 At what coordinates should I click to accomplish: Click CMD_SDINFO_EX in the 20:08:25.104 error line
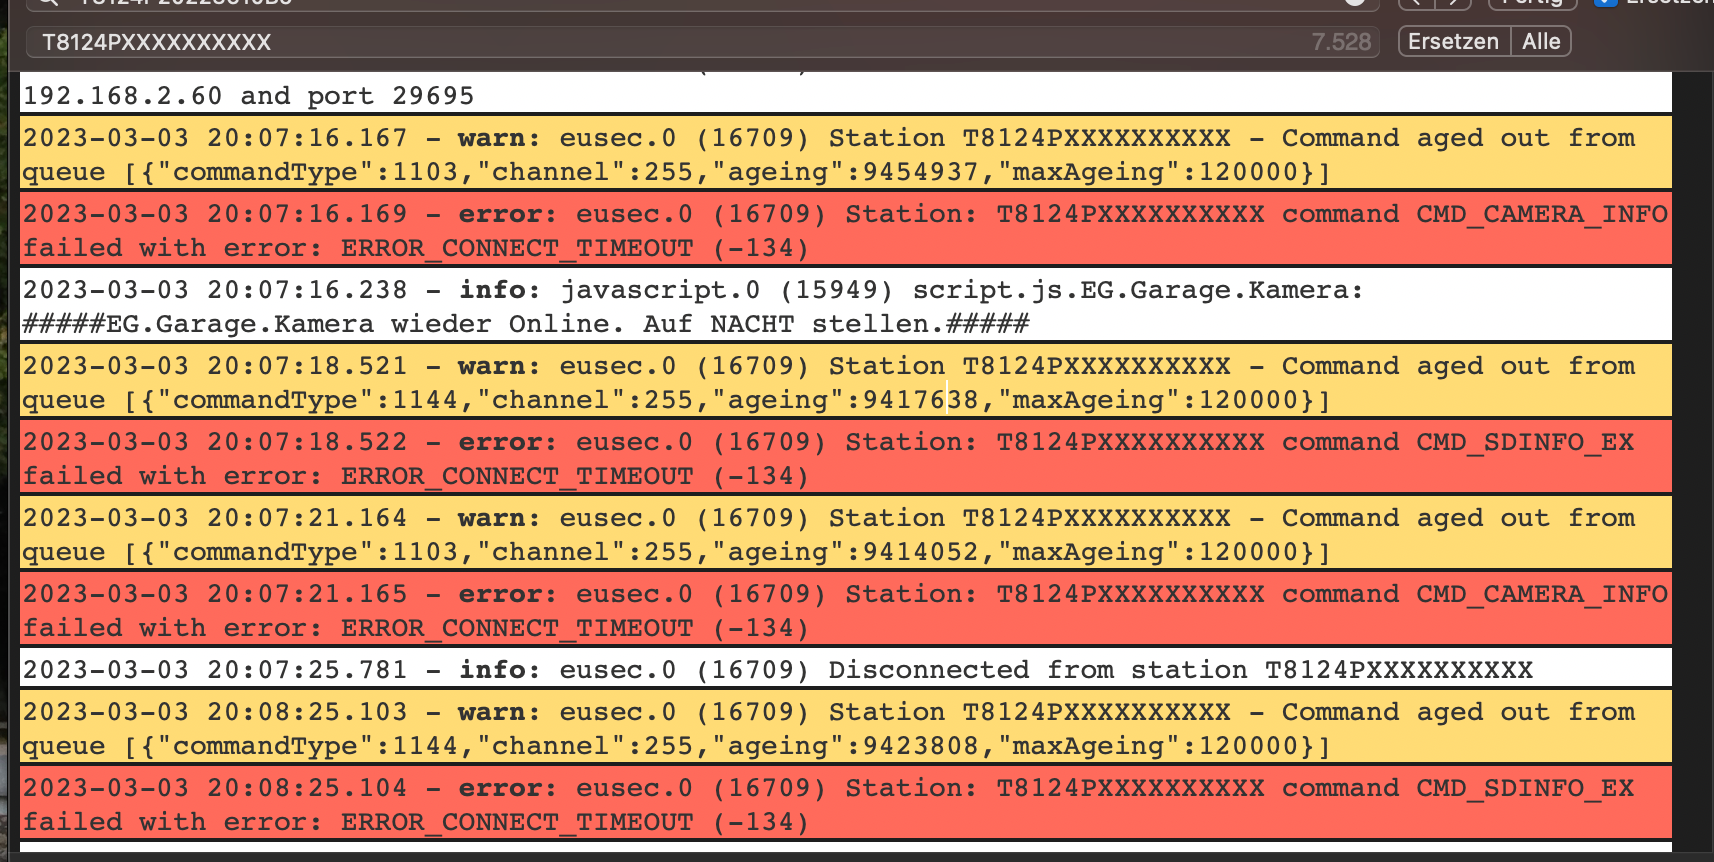point(1525,788)
